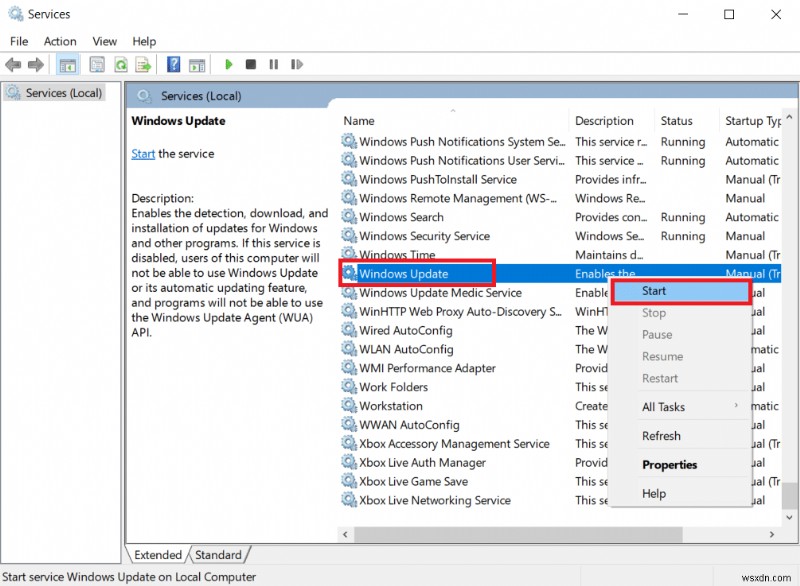Click the forward navigation arrow
The height and width of the screenshot is (586, 800).
click(x=36, y=64)
